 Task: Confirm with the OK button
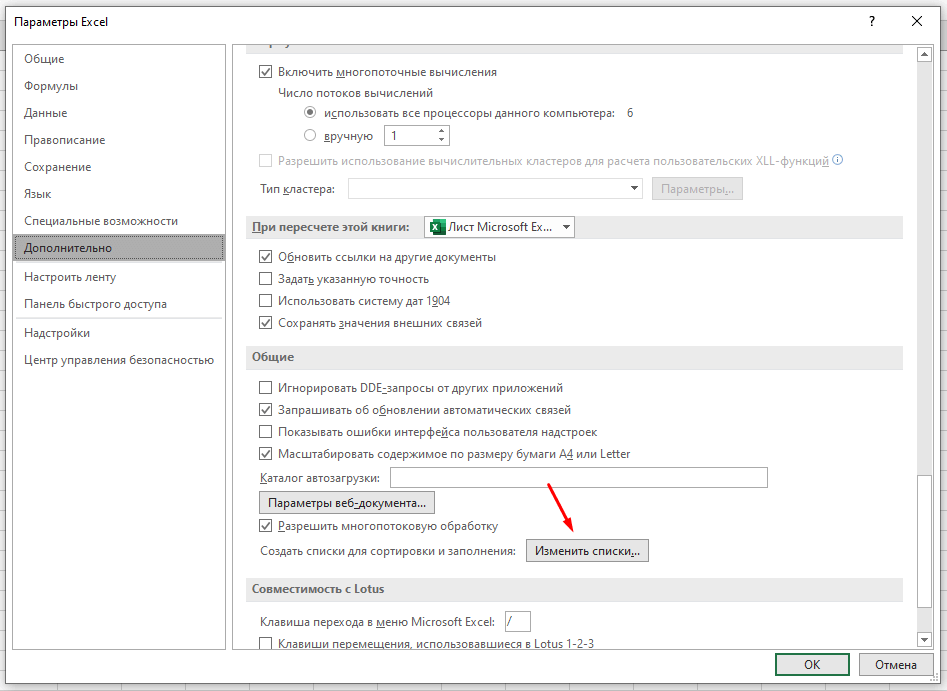[812, 664]
